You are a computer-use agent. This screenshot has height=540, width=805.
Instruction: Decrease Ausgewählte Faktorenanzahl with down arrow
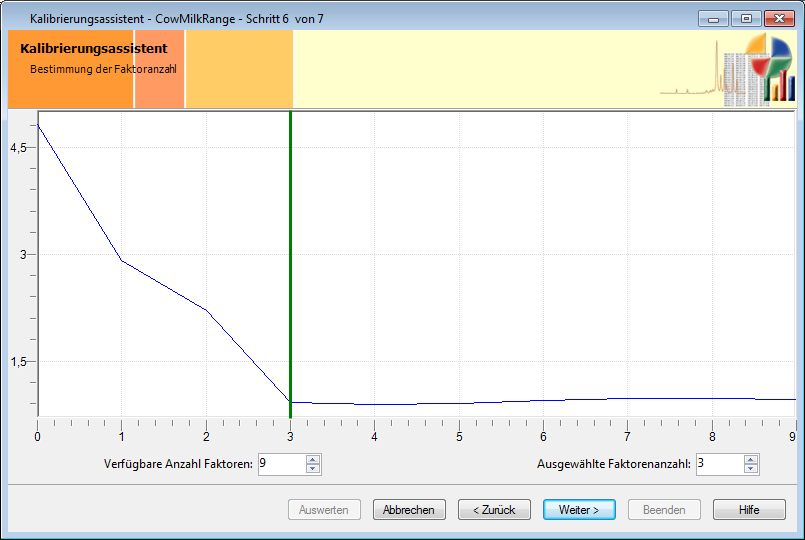(x=751, y=468)
